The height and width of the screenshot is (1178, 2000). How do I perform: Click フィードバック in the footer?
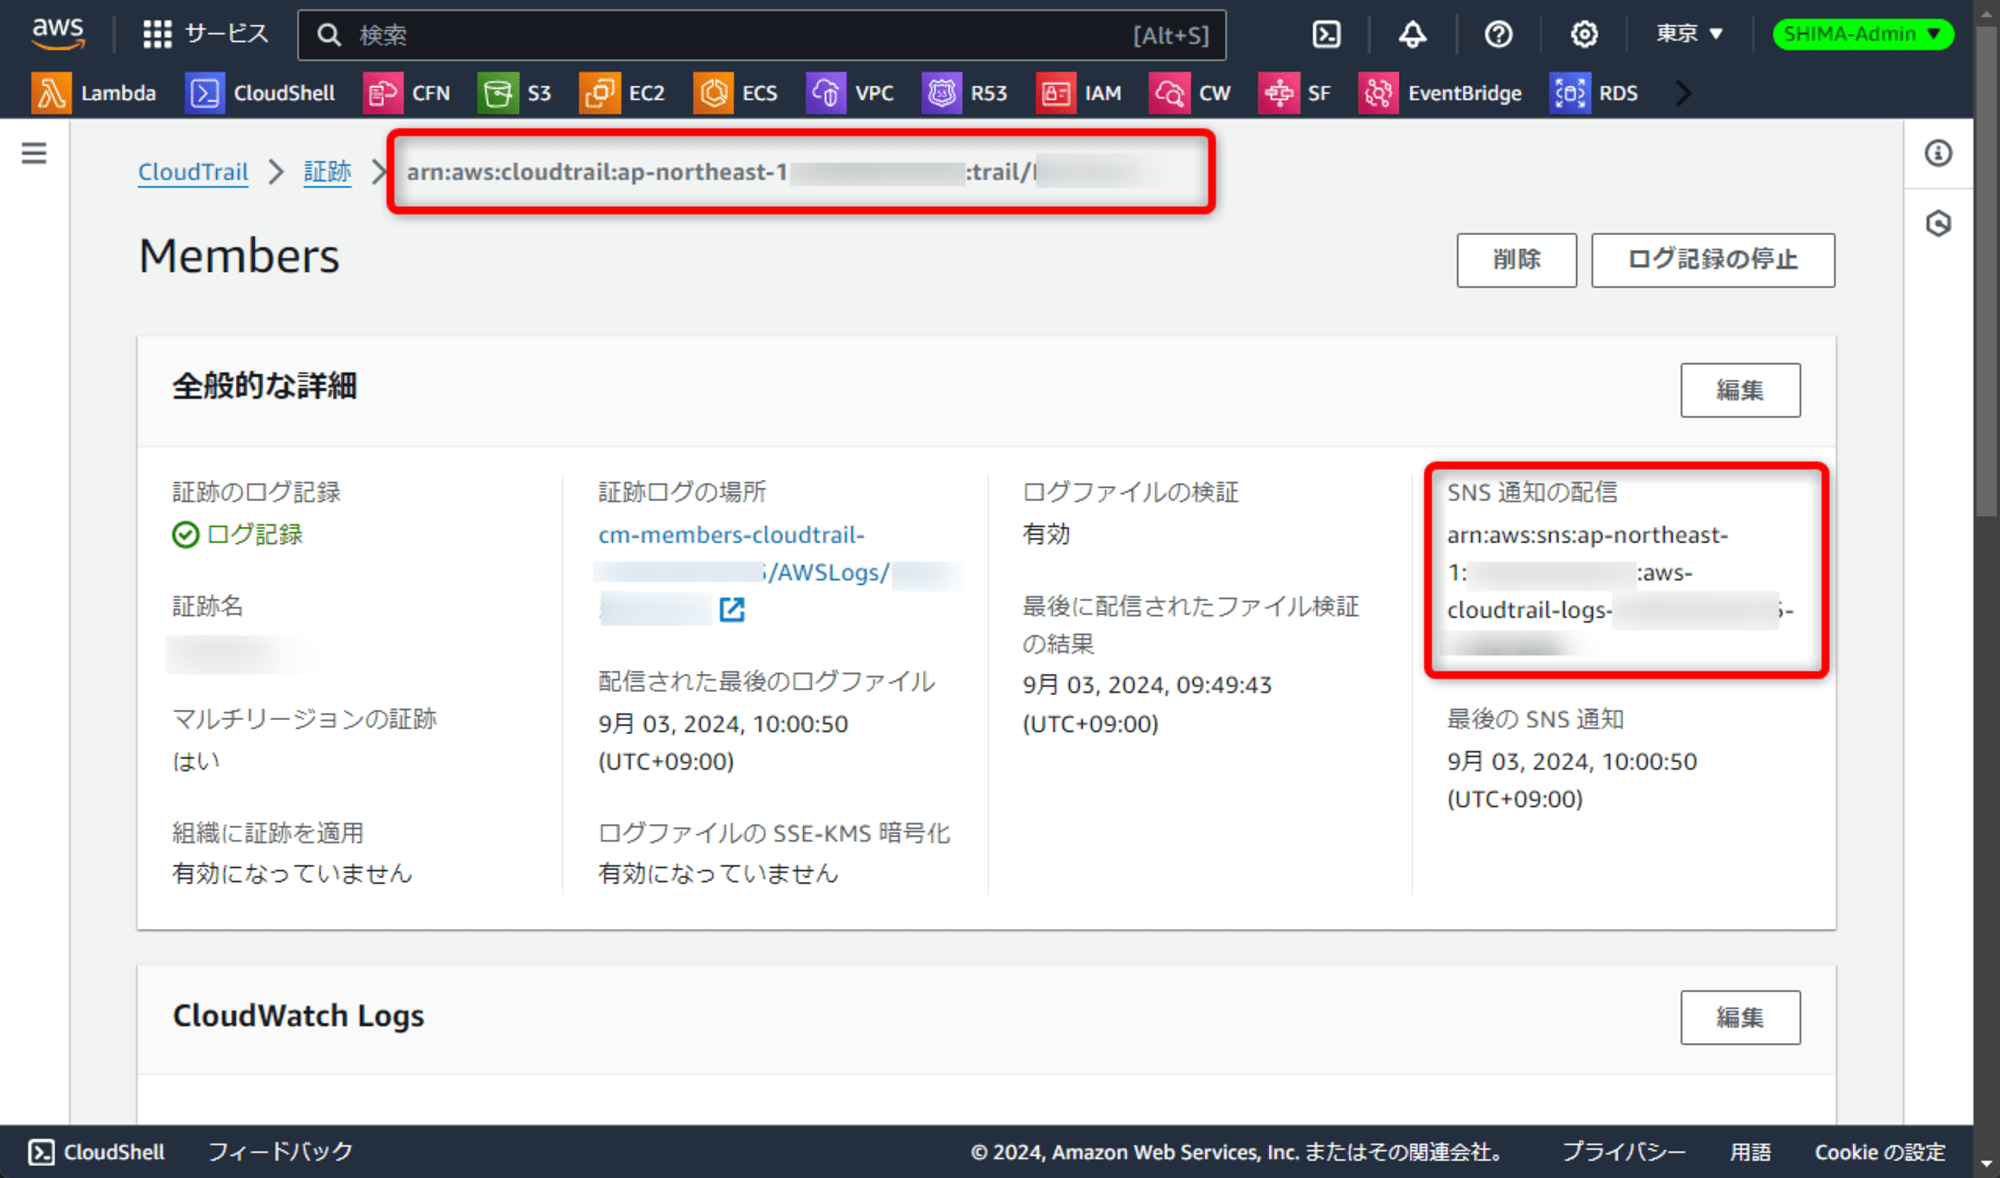(280, 1152)
